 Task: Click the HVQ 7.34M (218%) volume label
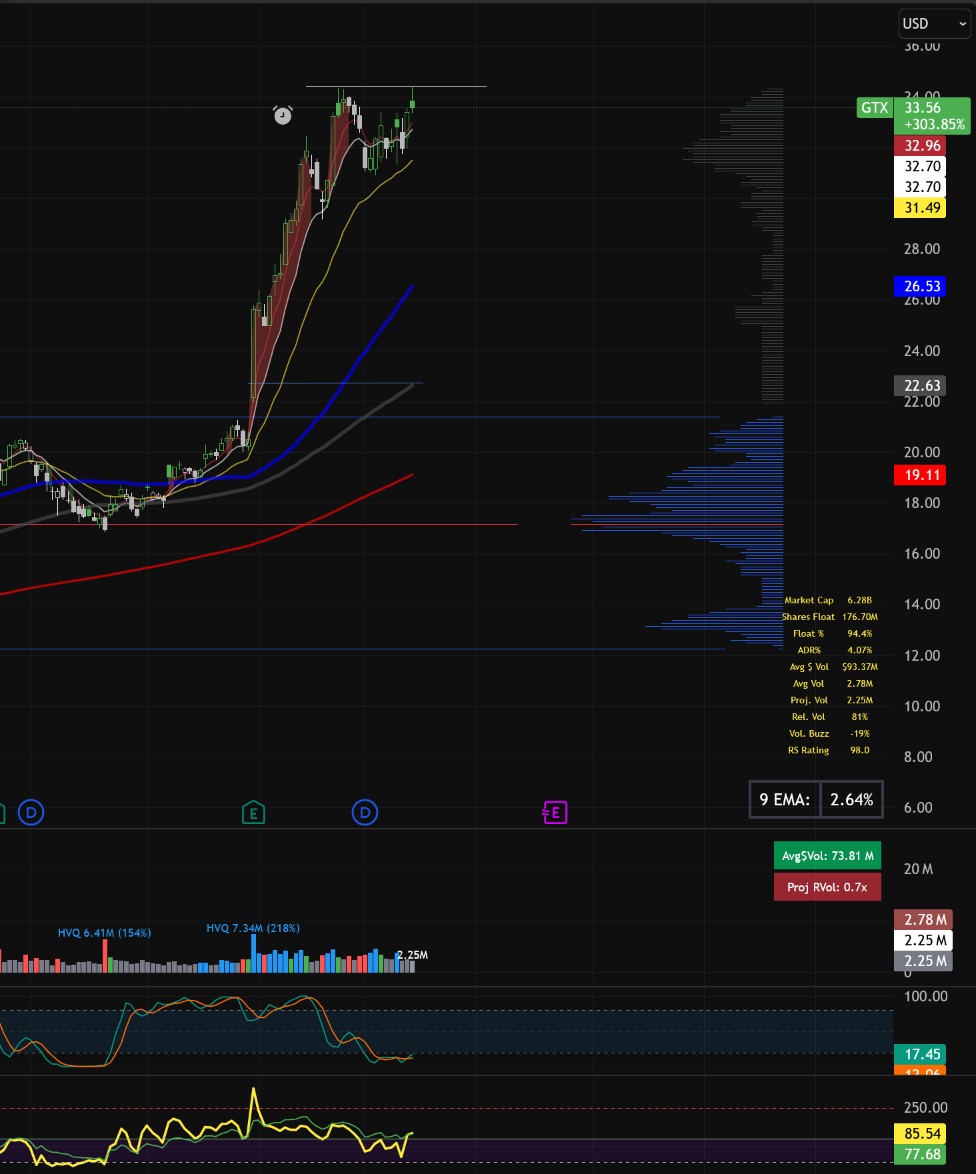253,928
